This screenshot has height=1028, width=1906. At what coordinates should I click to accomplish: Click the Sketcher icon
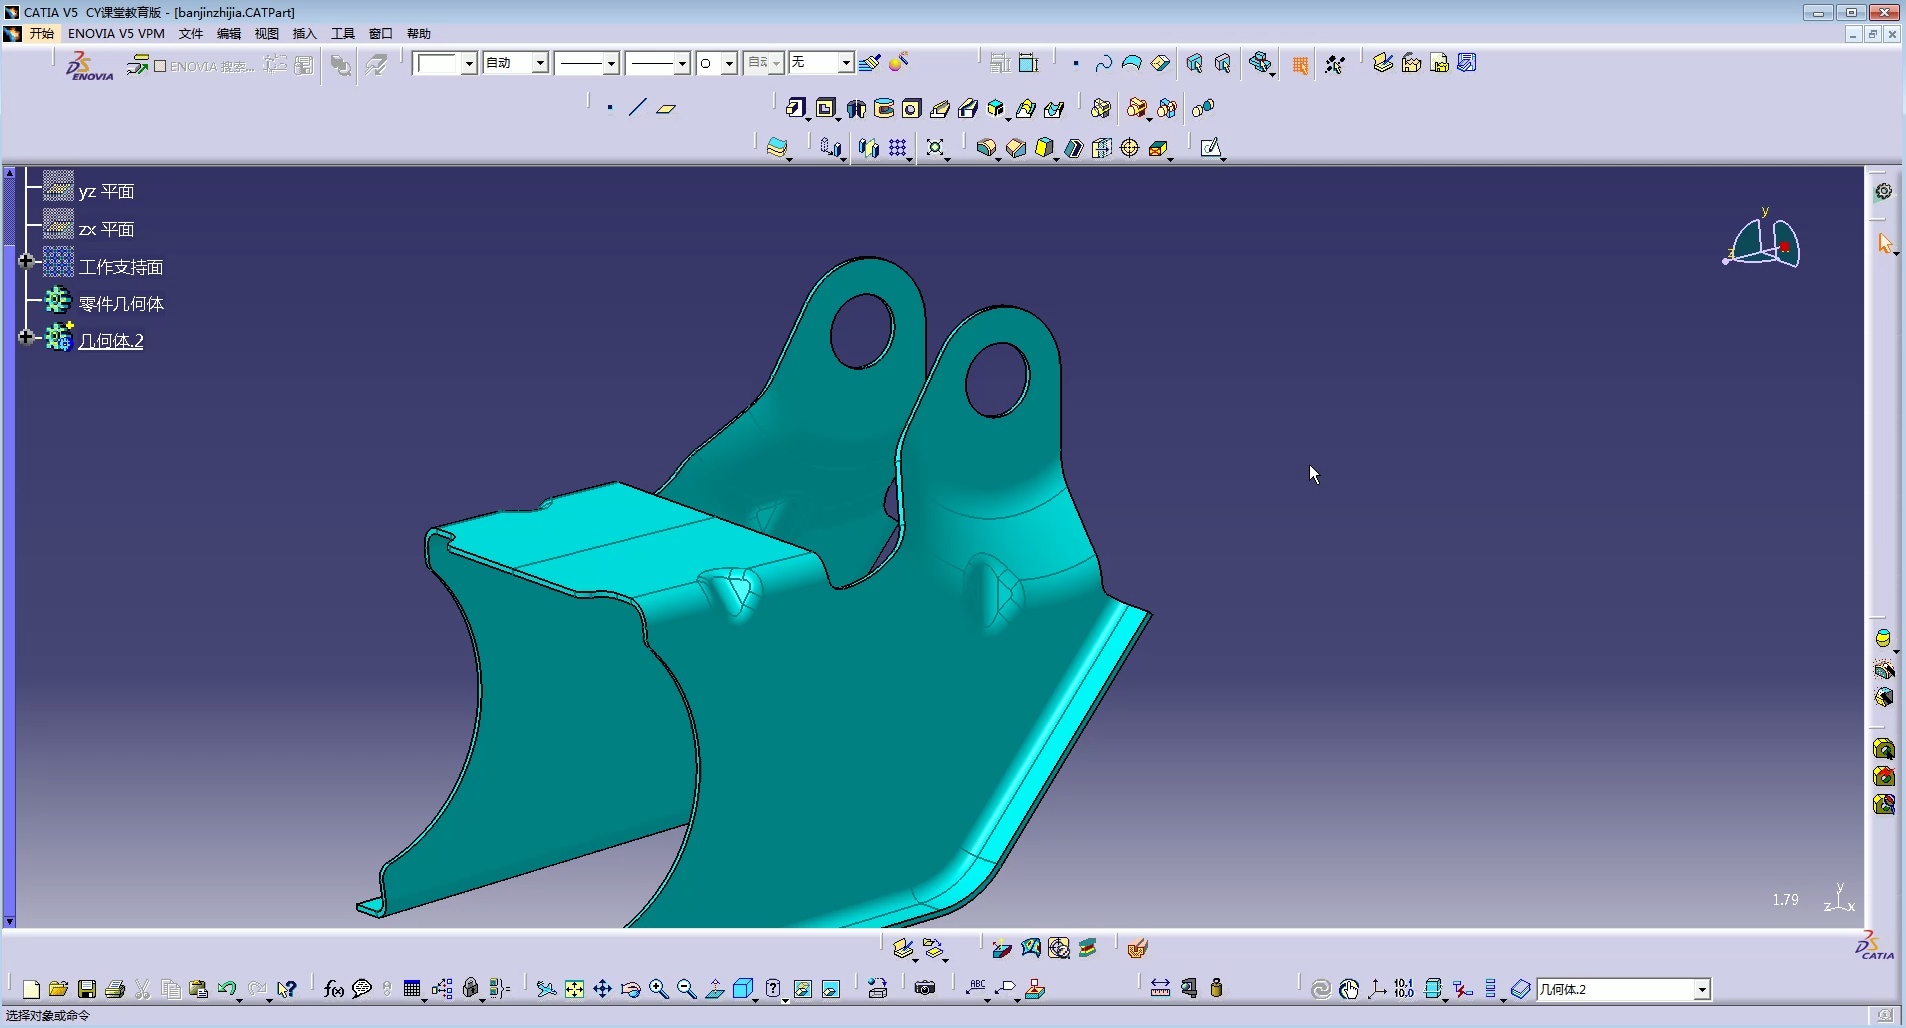pyautogui.click(x=1211, y=148)
